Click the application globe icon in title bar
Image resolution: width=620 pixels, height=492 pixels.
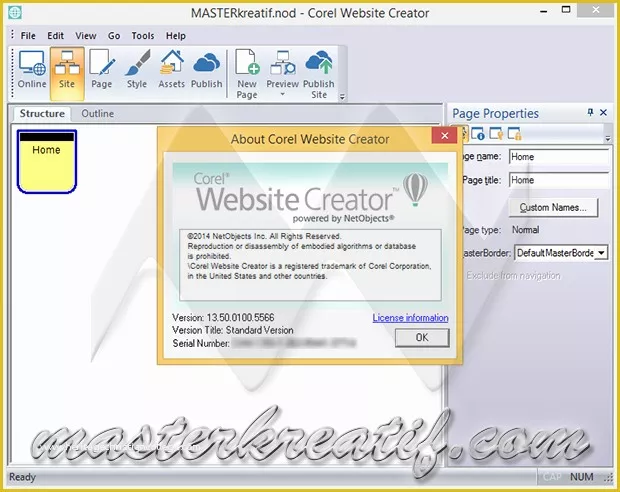point(15,13)
